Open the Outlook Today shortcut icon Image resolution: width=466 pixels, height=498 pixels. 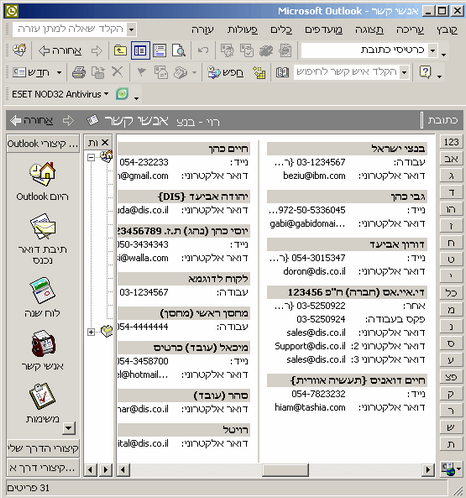pos(42,174)
